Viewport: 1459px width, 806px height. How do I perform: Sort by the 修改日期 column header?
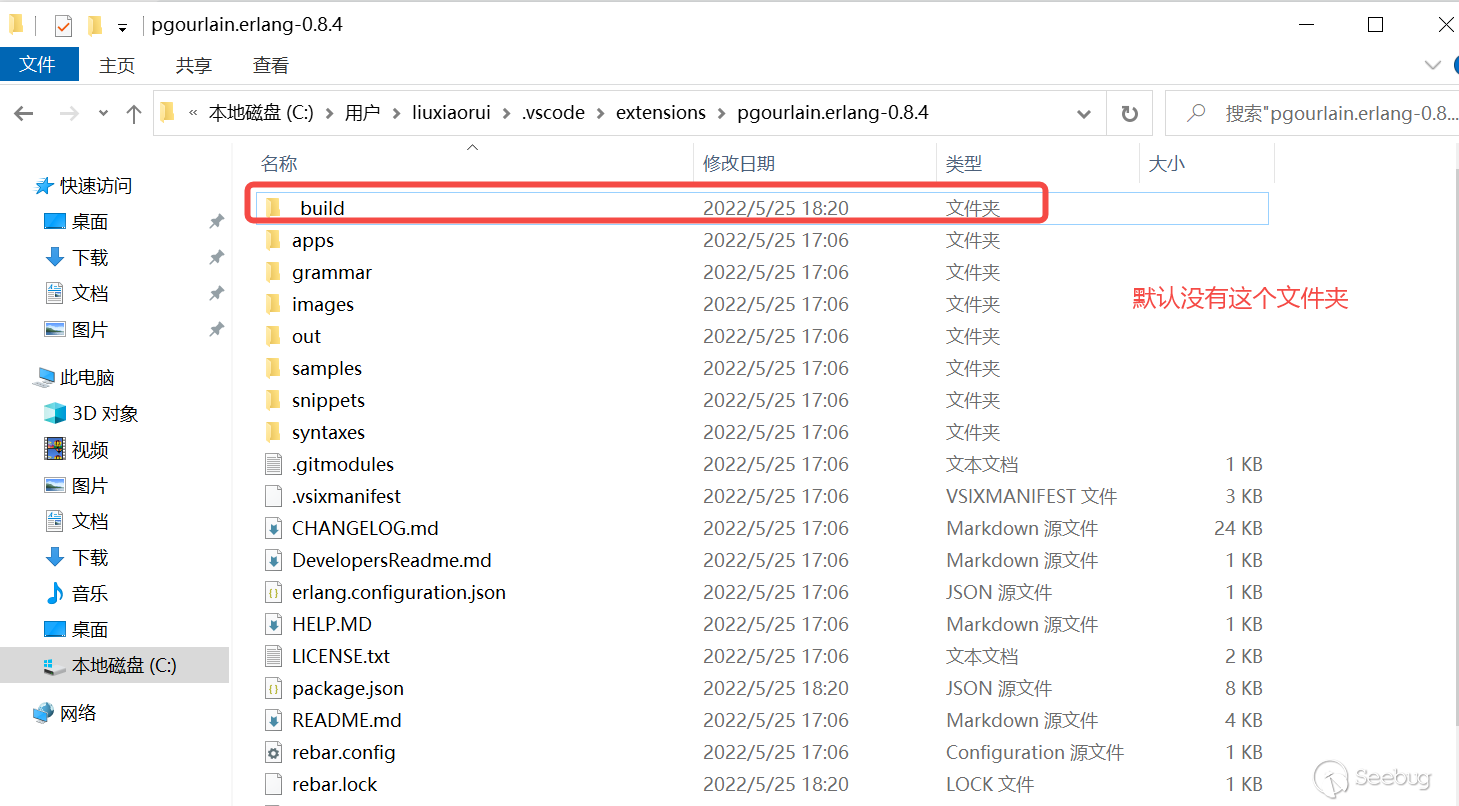pyautogui.click(x=739, y=164)
